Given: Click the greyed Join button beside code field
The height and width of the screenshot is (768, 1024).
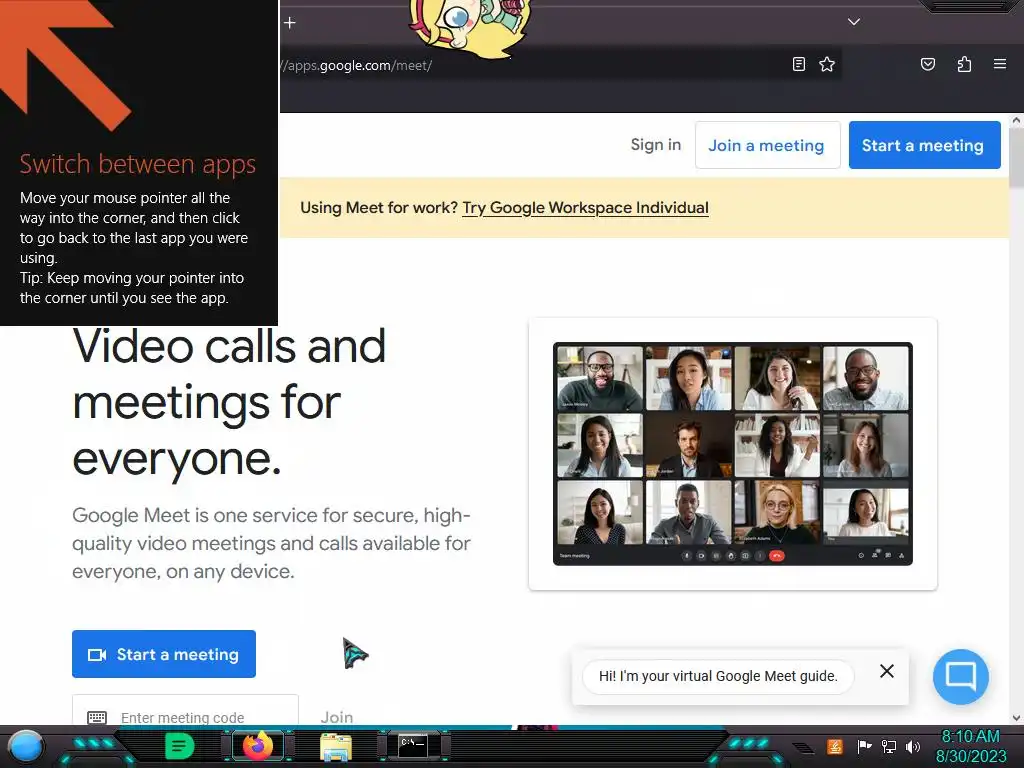Looking at the screenshot, I should (336, 717).
